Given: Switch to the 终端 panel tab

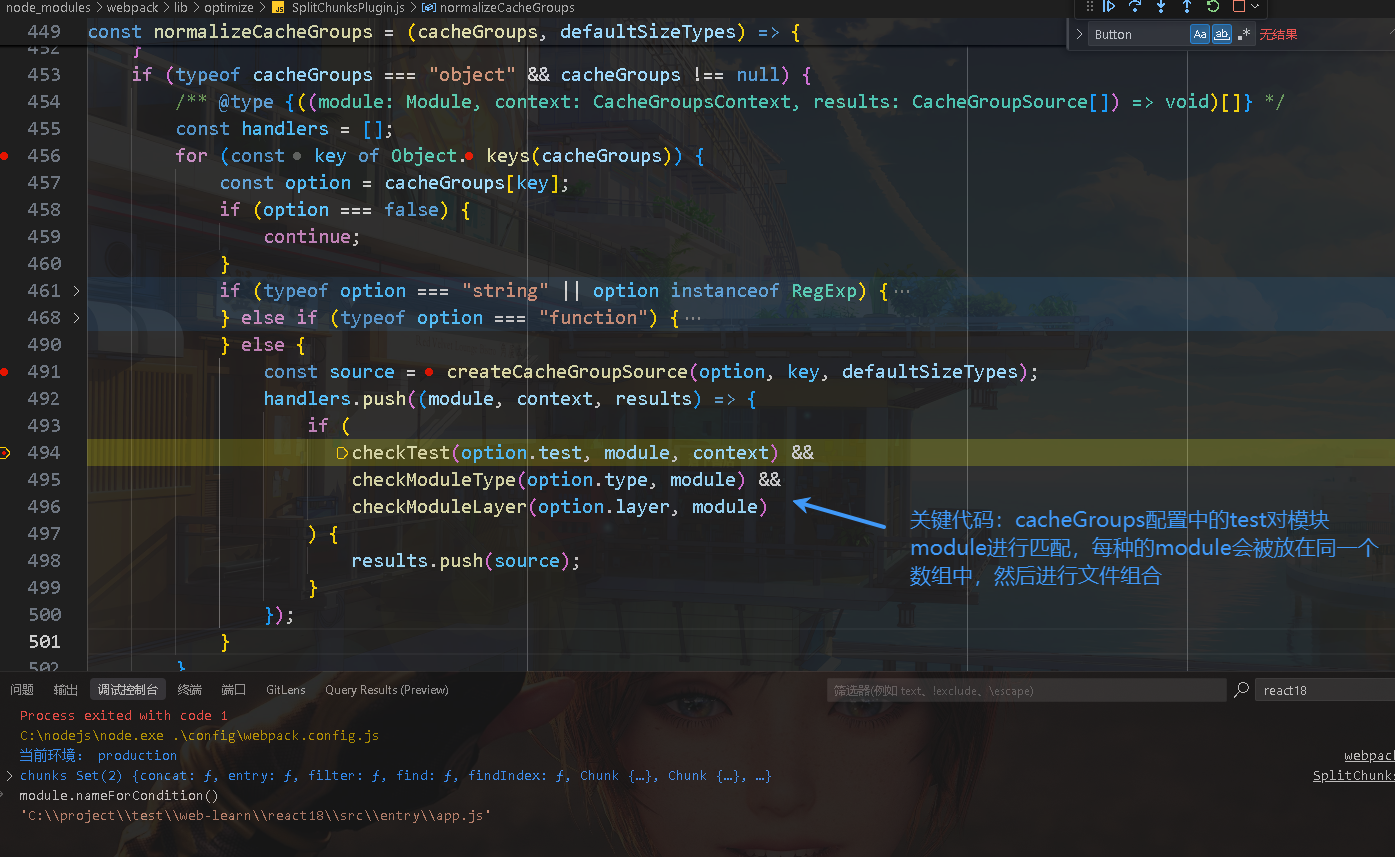Looking at the screenshot, I should point(190,690).
